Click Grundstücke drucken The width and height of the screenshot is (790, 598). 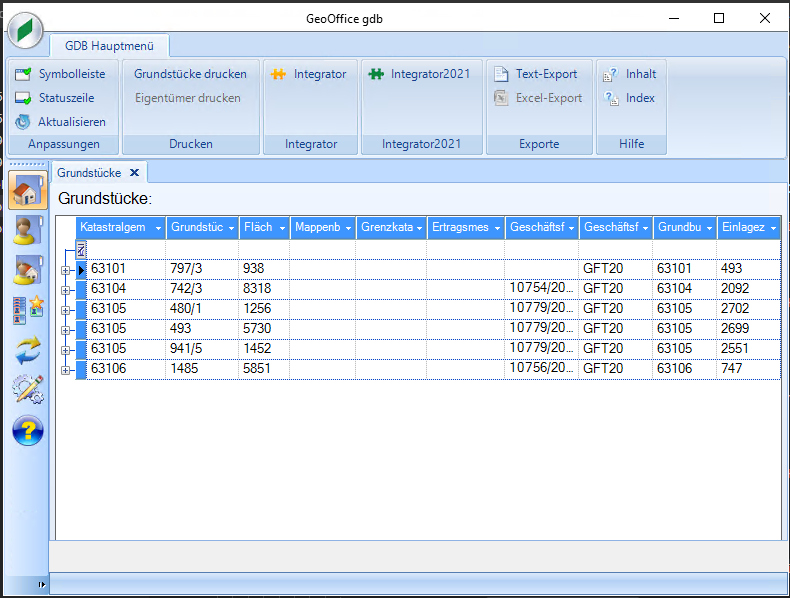coord(190,74)
